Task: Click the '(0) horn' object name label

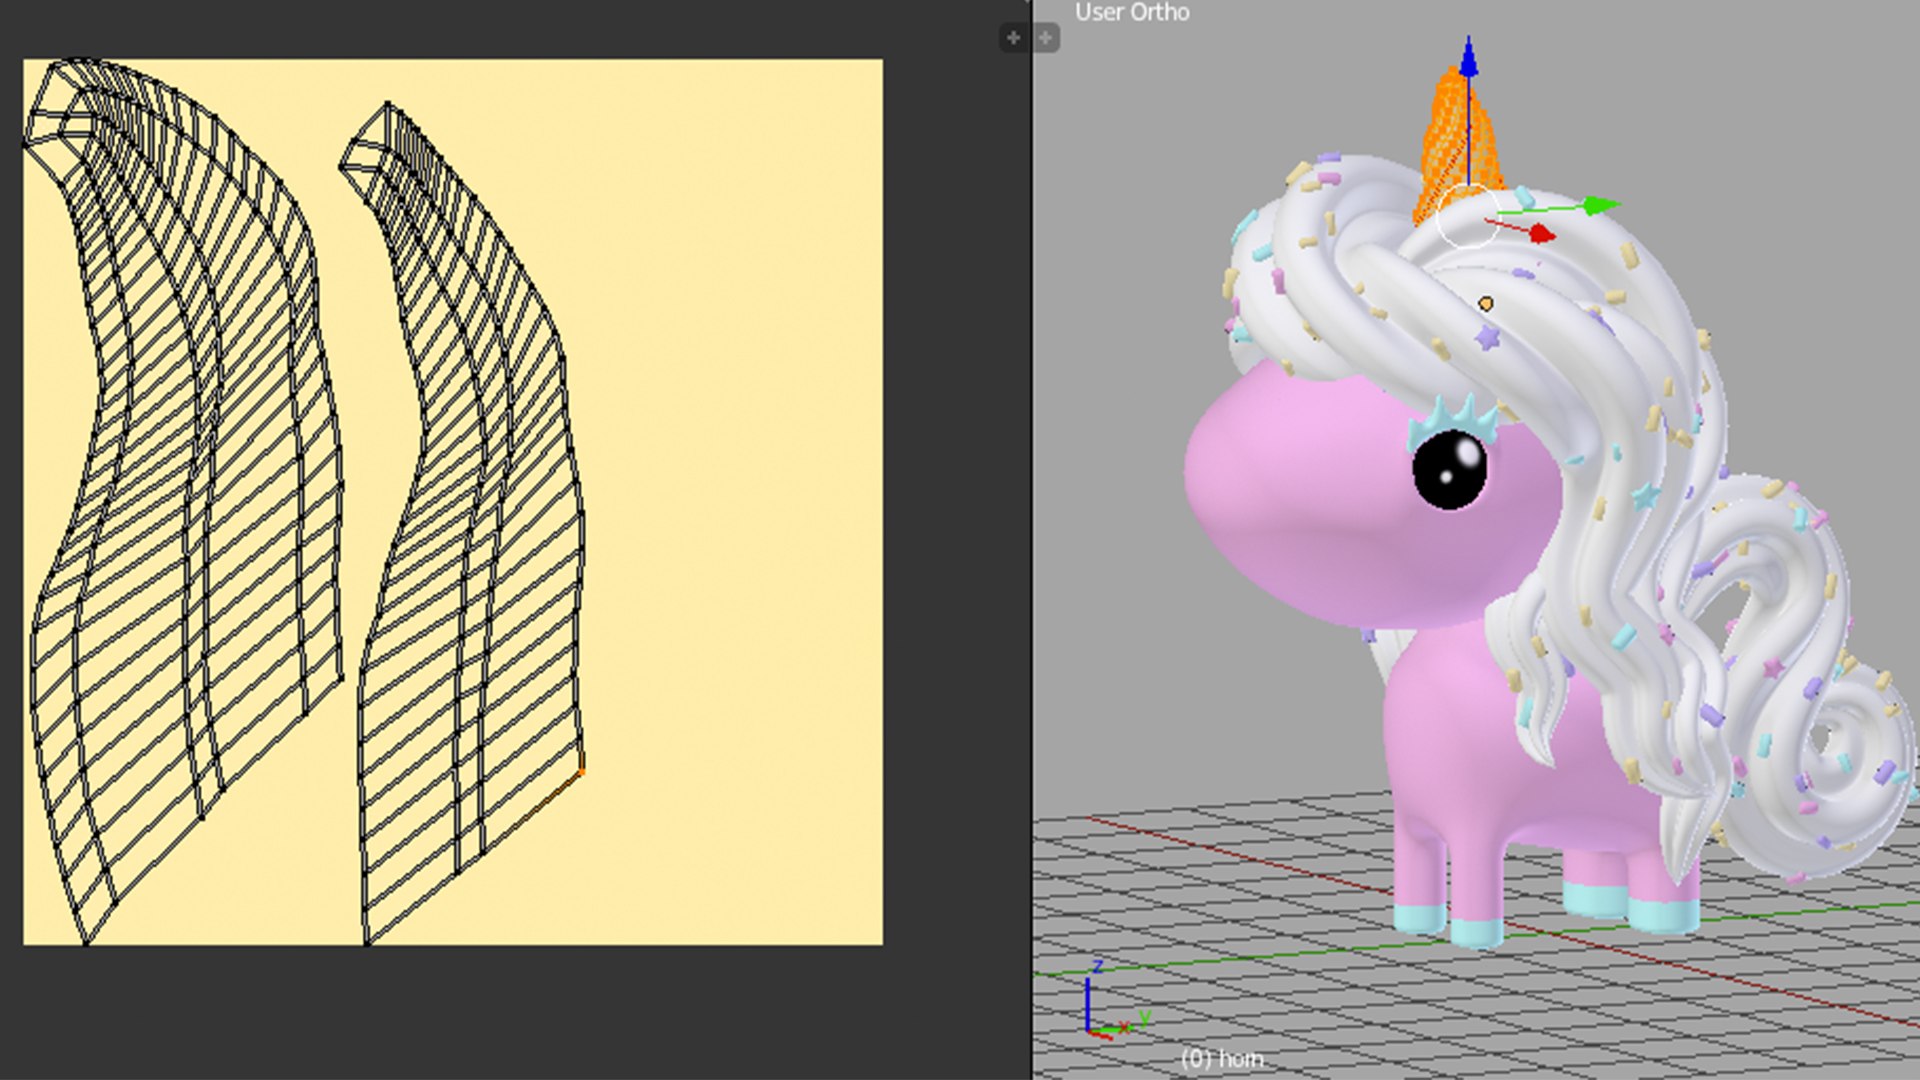Action: pyautogui.click(x=1222, y=1058)
